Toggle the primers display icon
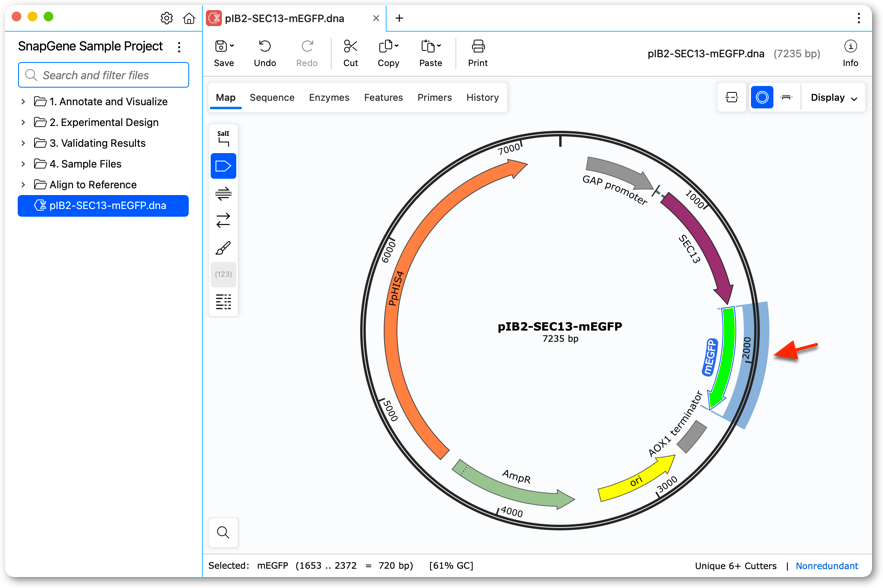 [x=224, y=194]
